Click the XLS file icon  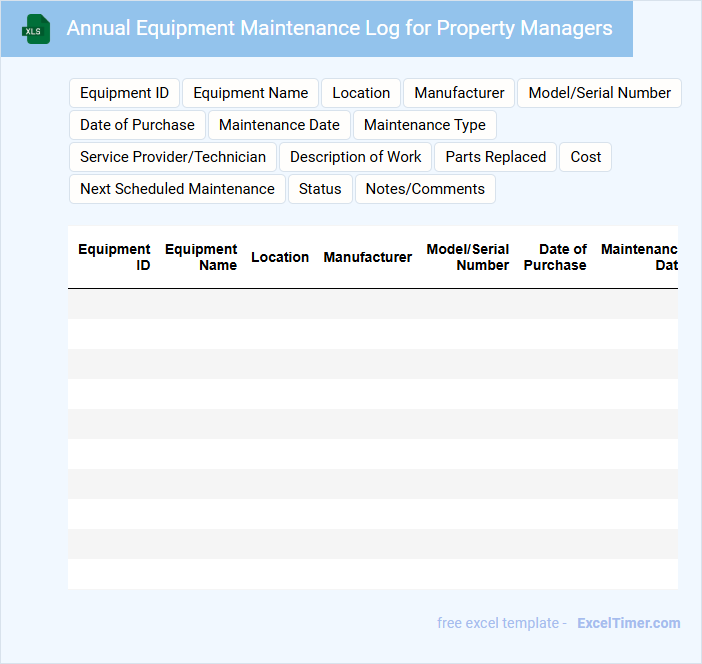37,29
